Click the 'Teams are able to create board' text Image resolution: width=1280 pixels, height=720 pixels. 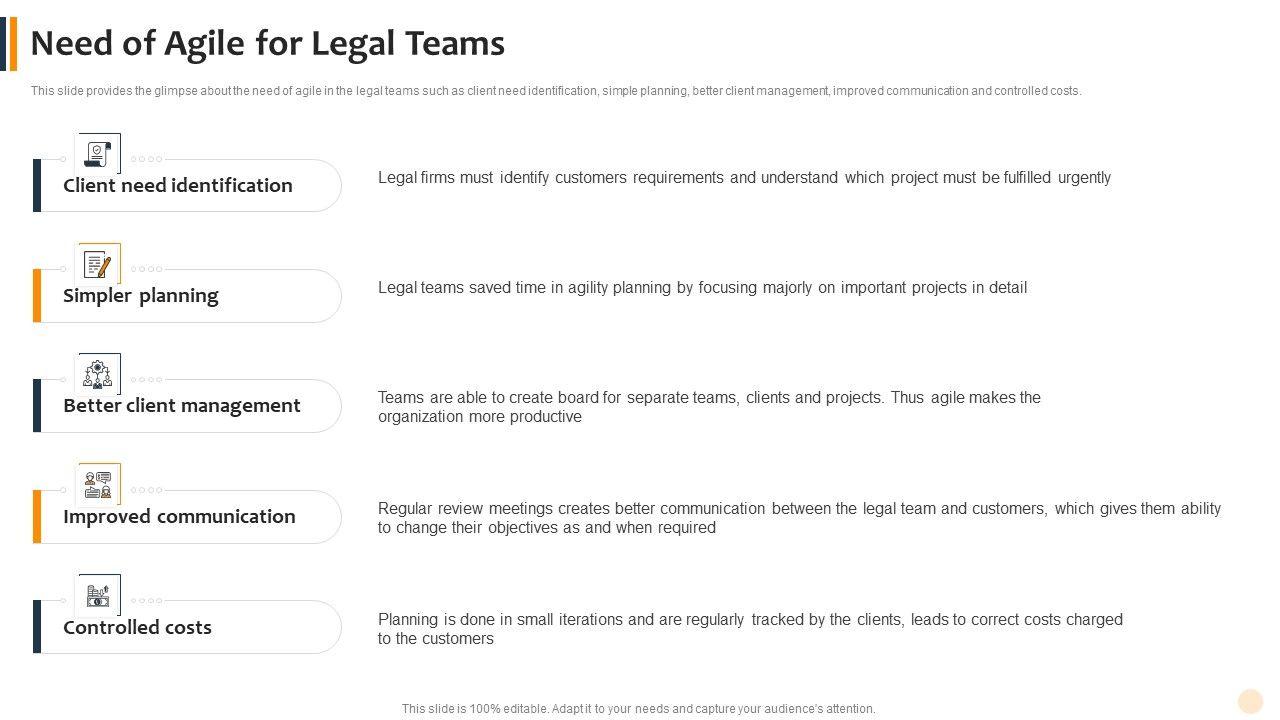point(709,407)
